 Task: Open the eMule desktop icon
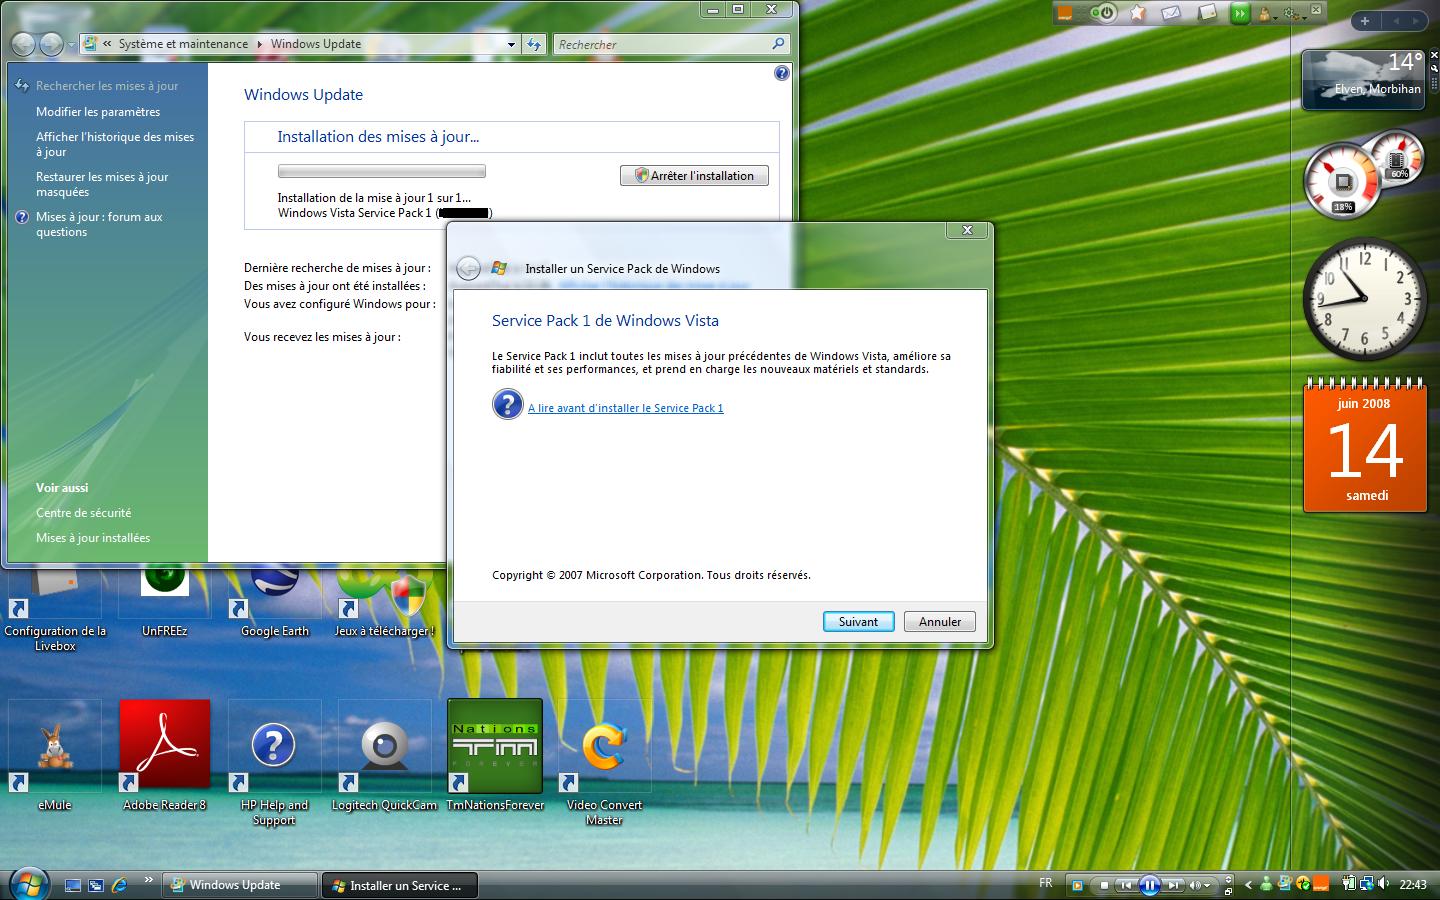coord(55,745)
